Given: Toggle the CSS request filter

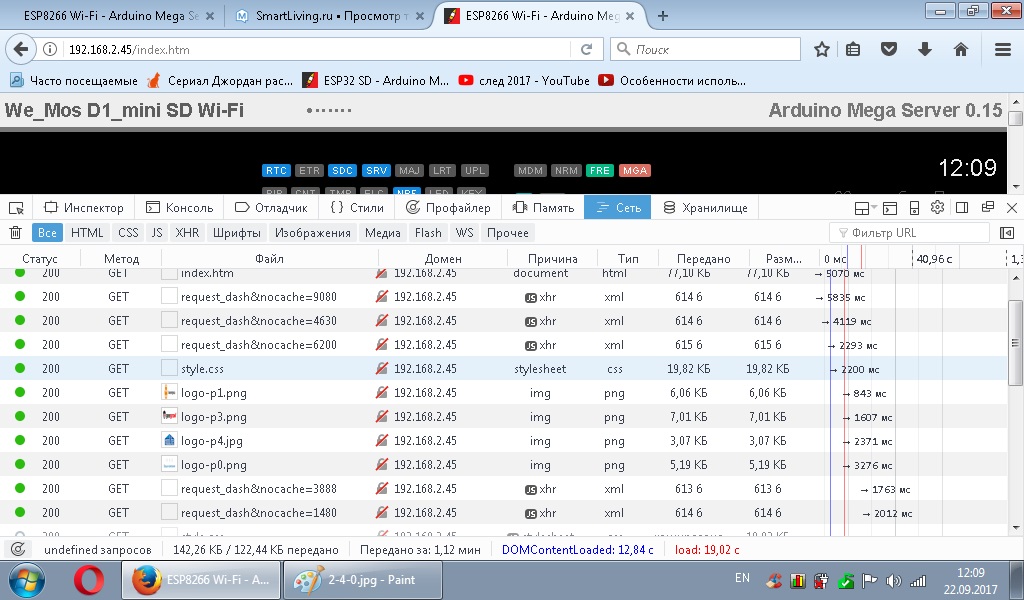Looking at the screenshot, I should 128,233.
